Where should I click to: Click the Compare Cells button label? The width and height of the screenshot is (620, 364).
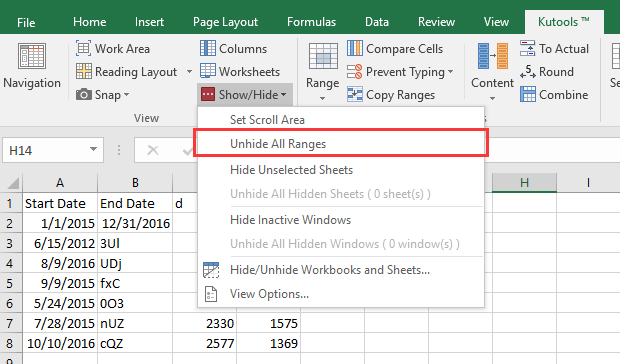point(405,49)
